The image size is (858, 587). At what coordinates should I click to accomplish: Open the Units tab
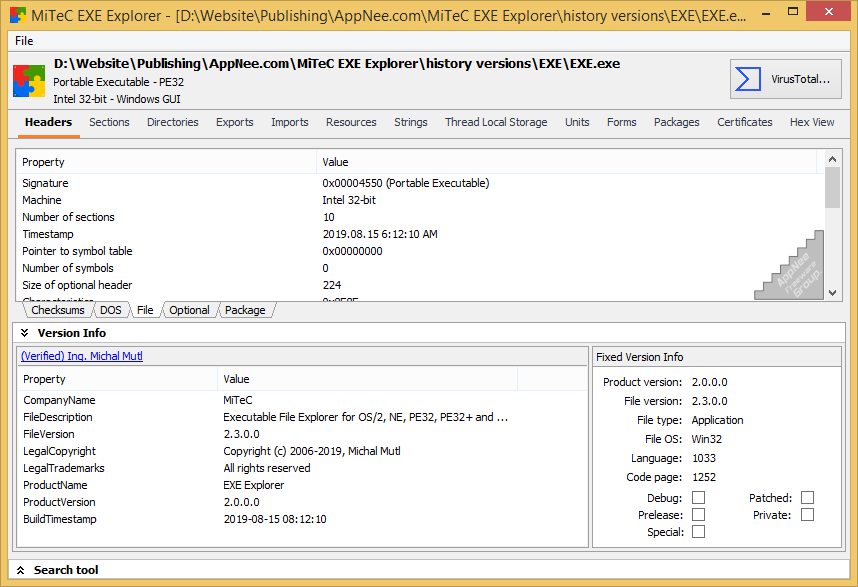tap(577, 122)
